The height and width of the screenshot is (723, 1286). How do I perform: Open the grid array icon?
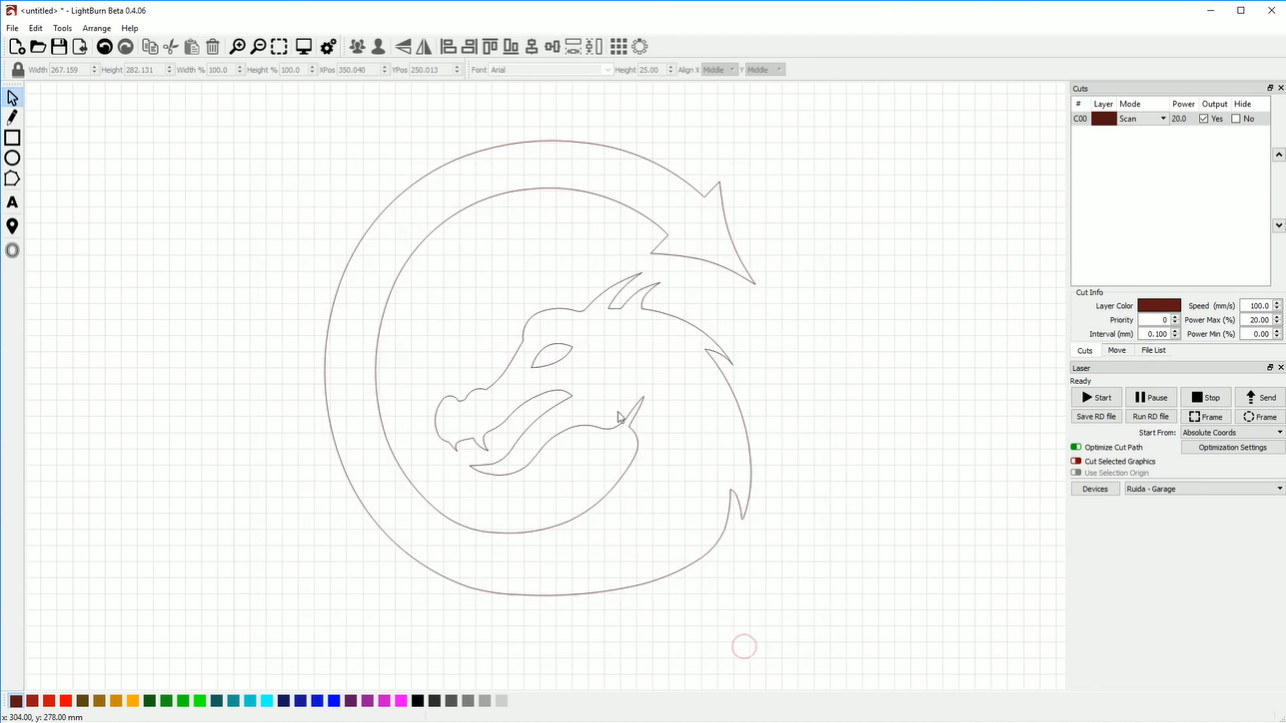coord(619,47)
